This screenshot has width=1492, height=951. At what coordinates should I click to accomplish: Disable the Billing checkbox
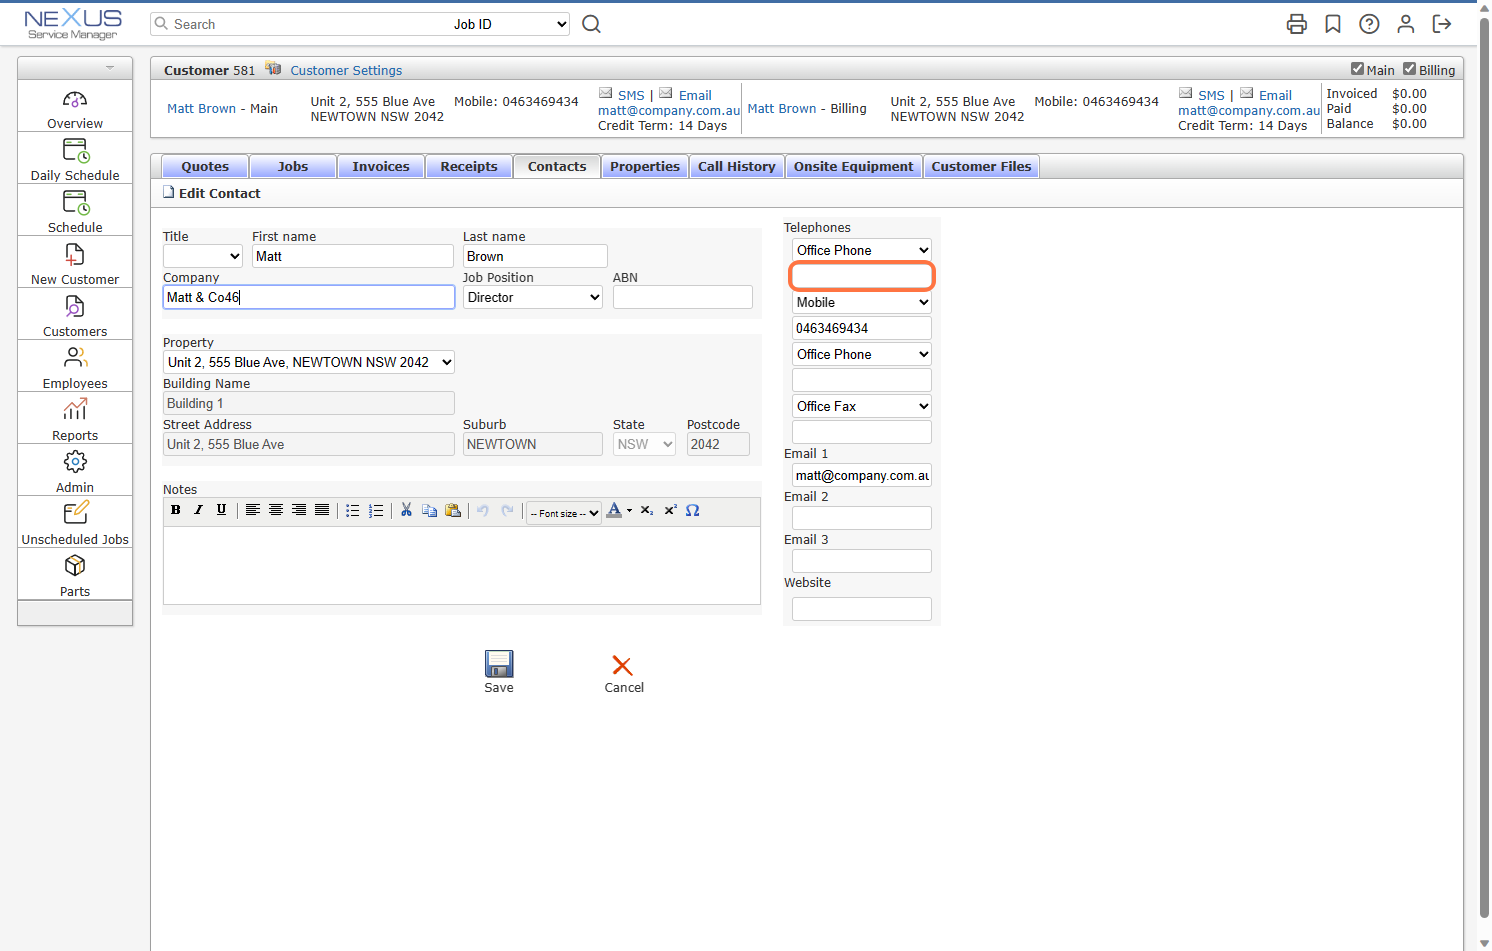point(1410,70)
